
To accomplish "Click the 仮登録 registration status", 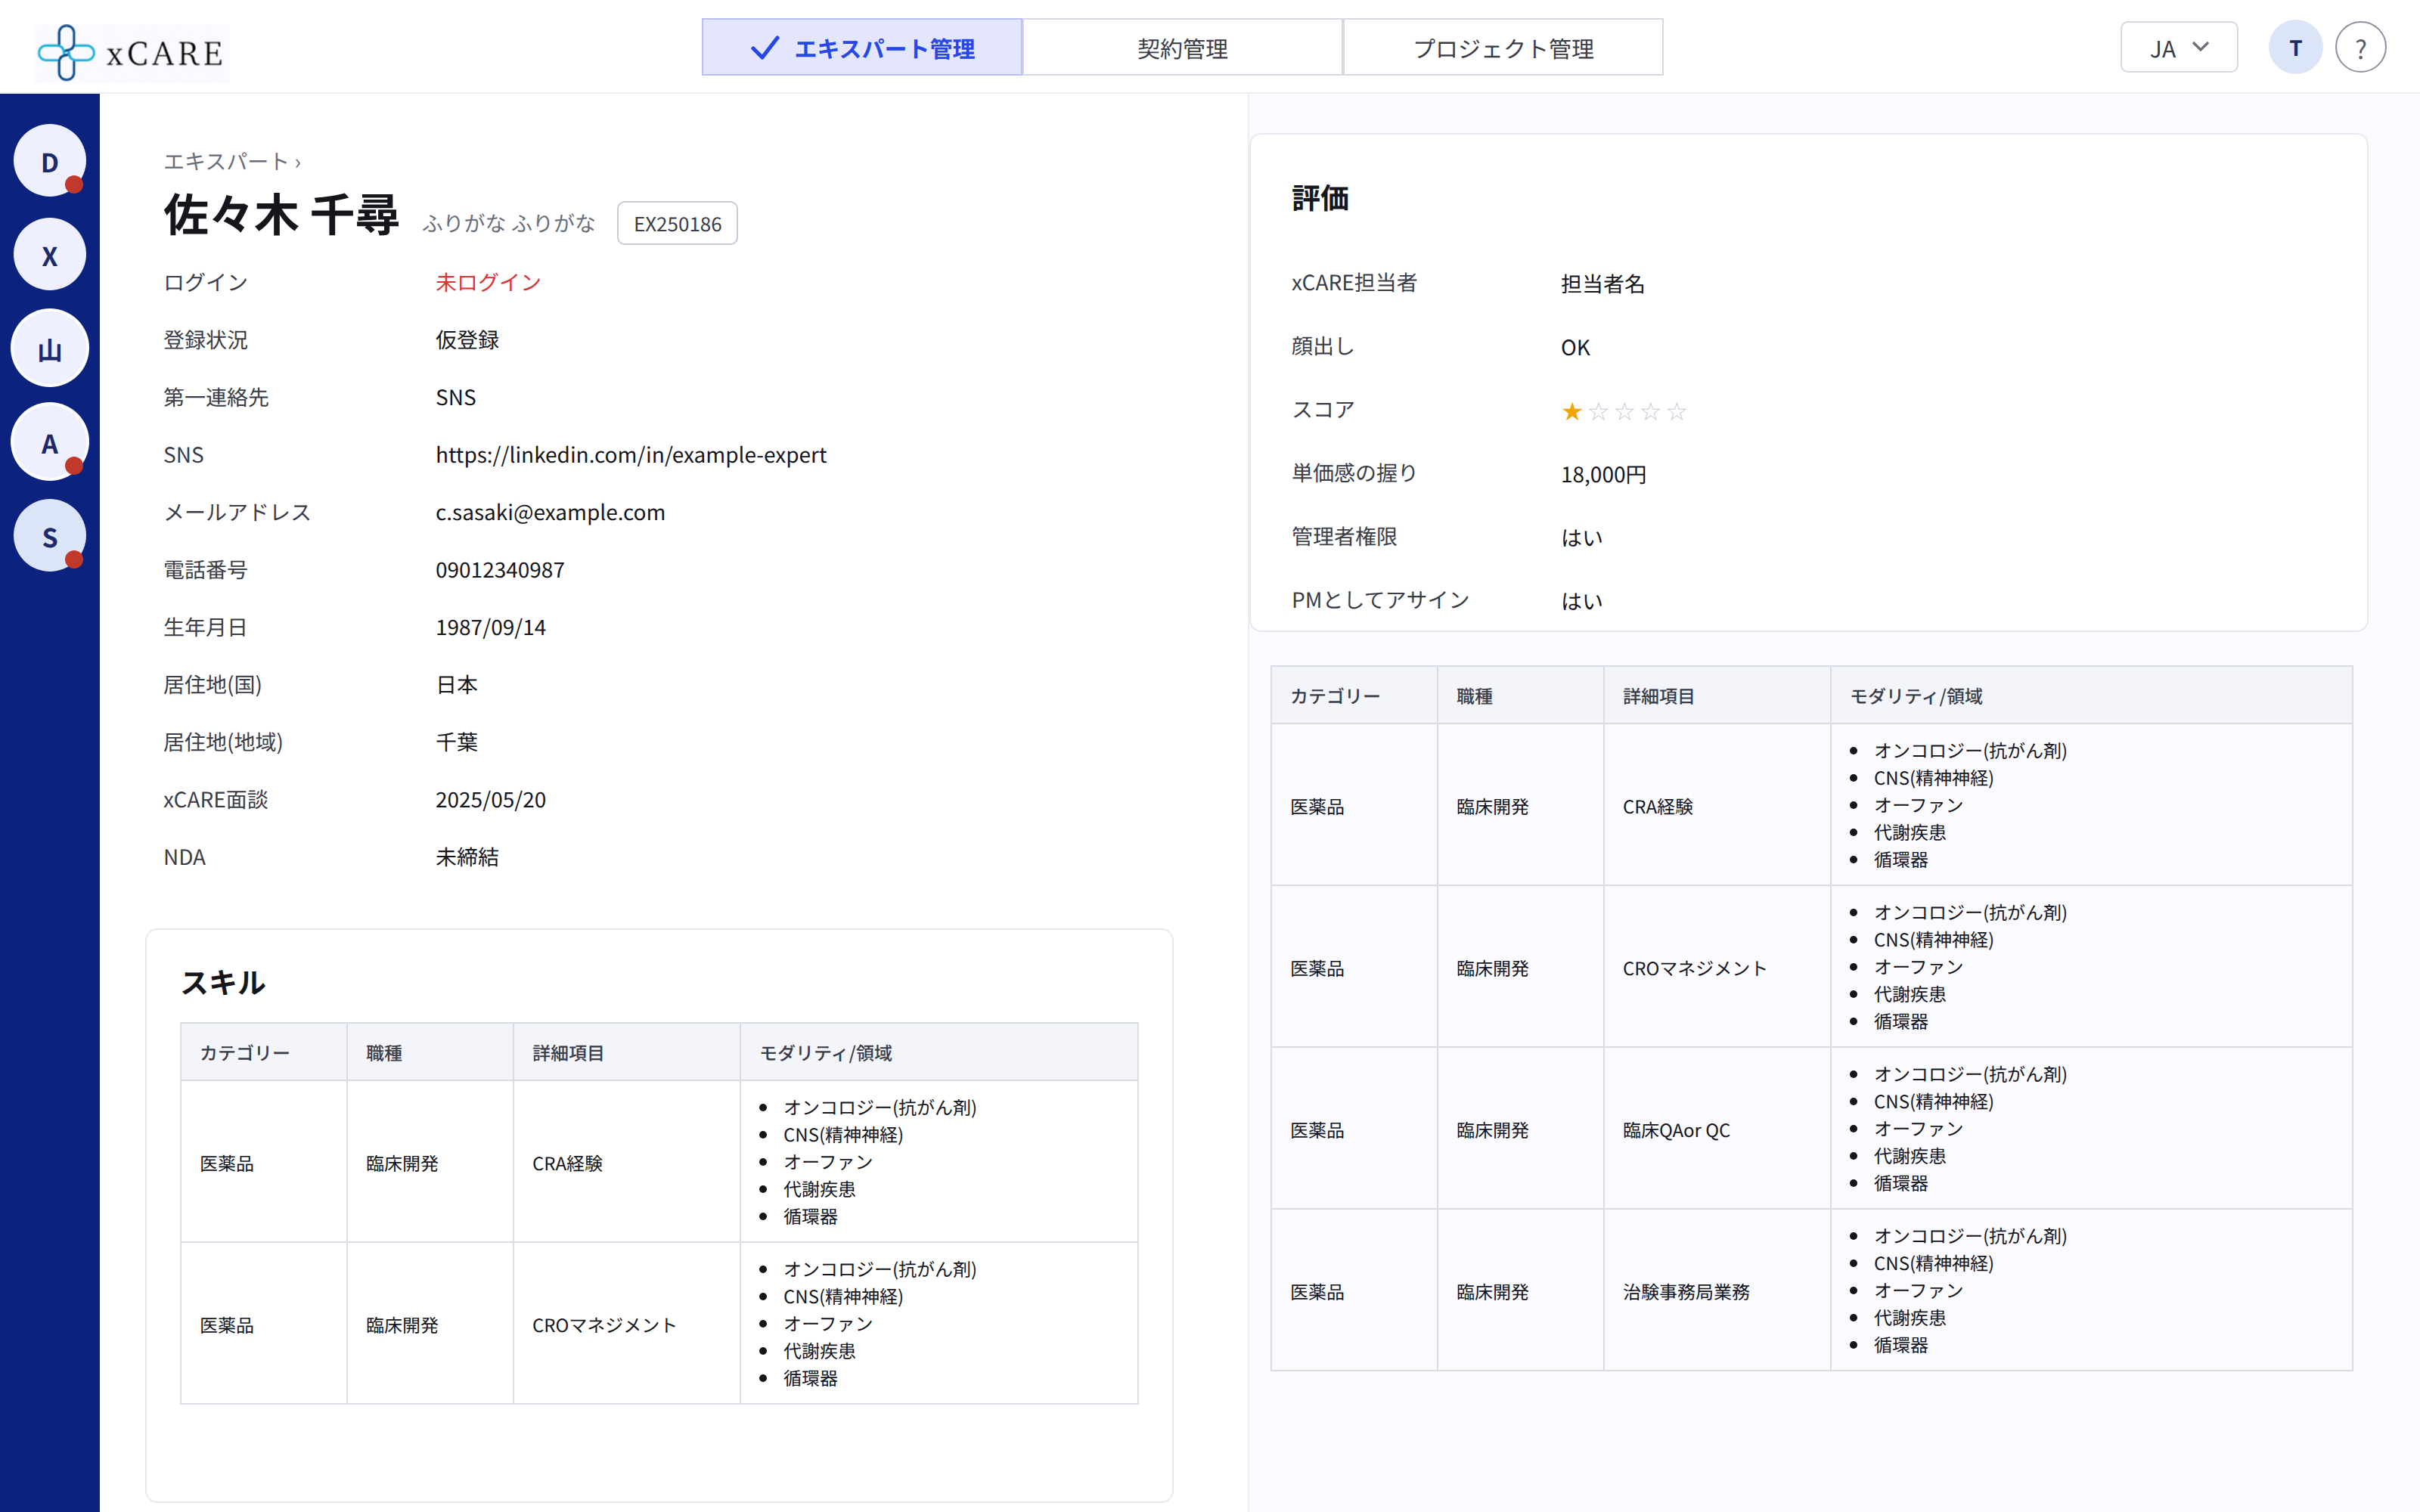I will [467, 340].
